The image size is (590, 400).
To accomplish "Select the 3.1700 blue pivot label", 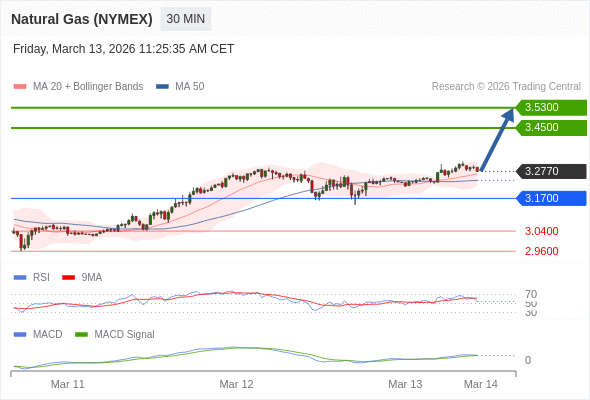I will [551, 198].
